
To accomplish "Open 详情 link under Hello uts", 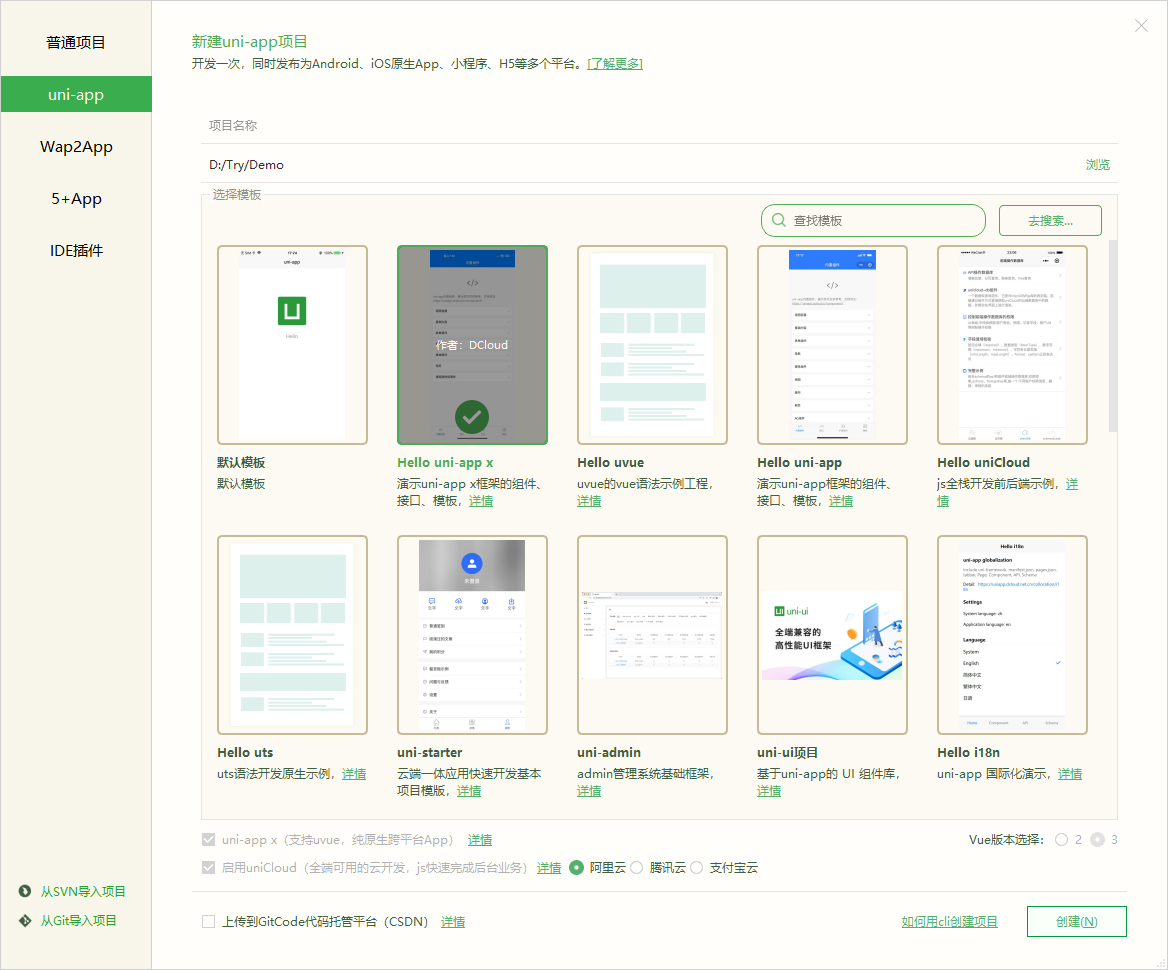I will [354, 773].
